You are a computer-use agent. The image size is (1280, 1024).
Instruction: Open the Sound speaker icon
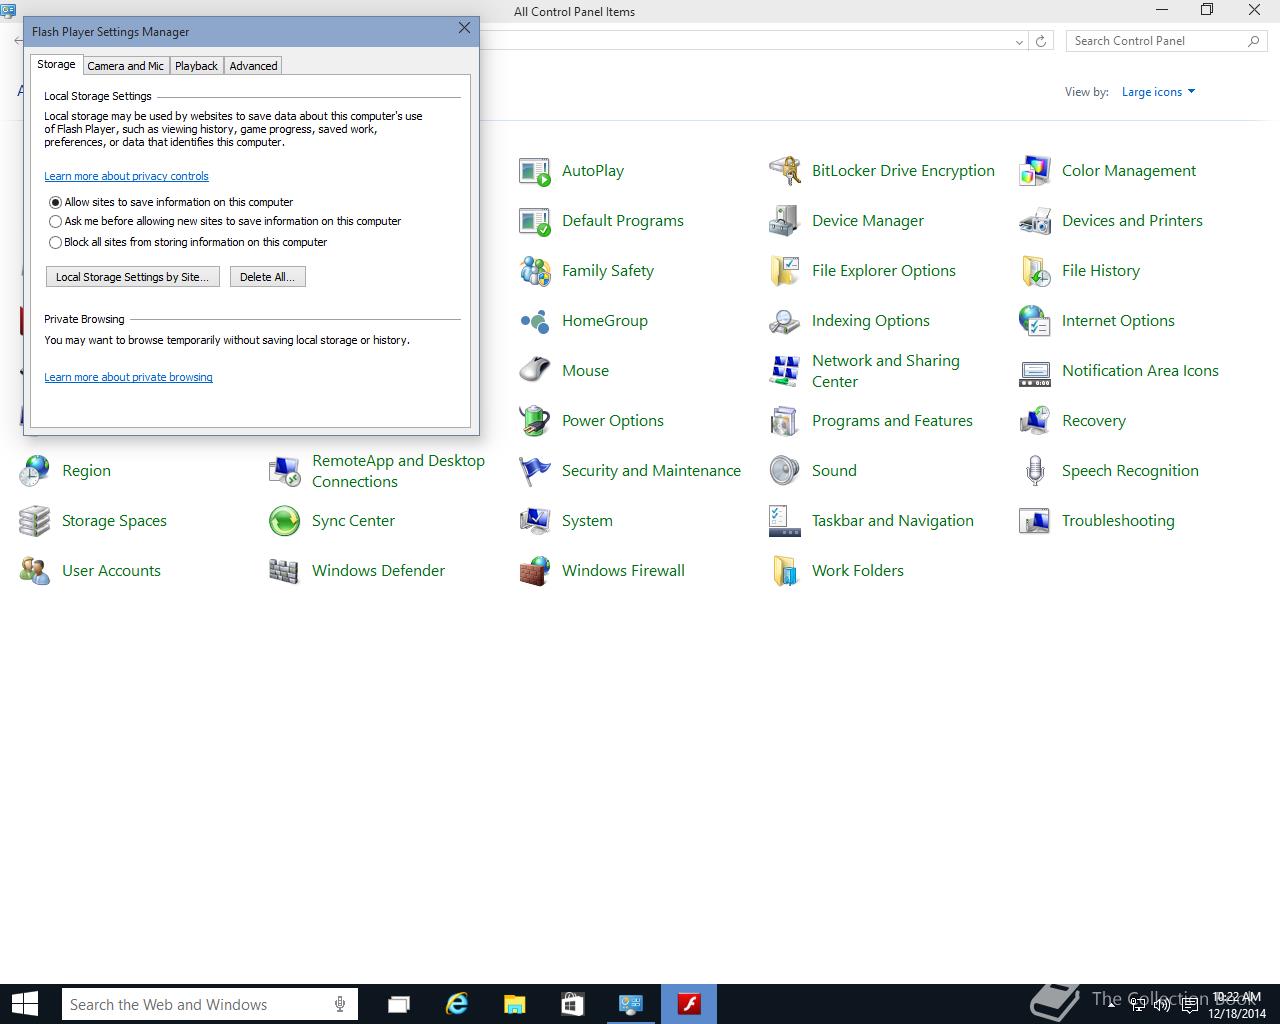785,471
